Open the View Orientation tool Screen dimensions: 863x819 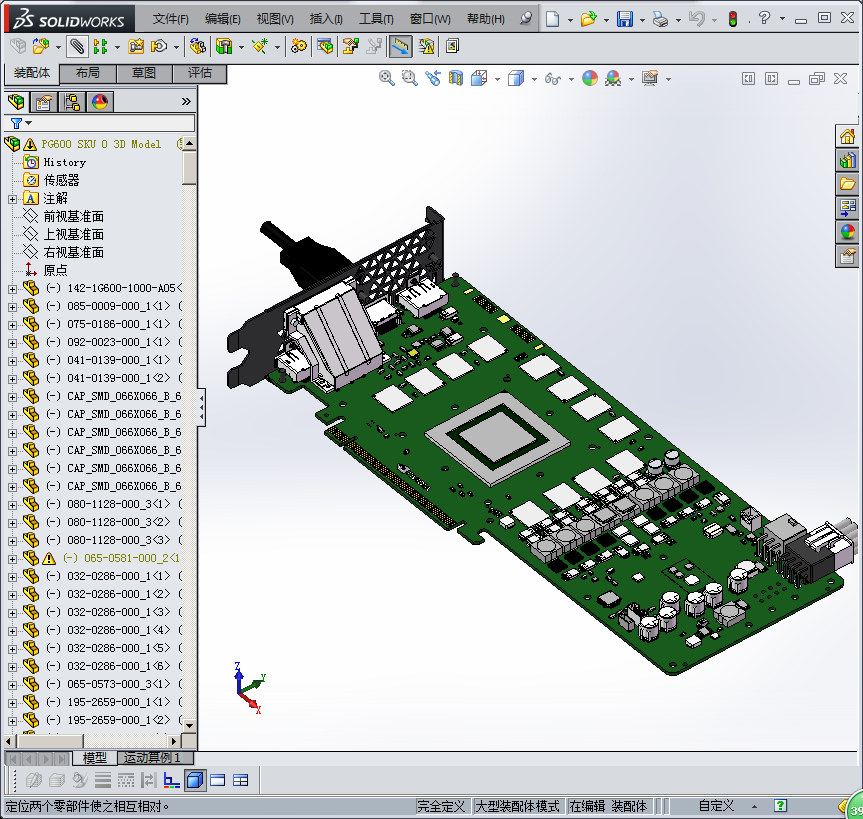[x=479, y=78]
